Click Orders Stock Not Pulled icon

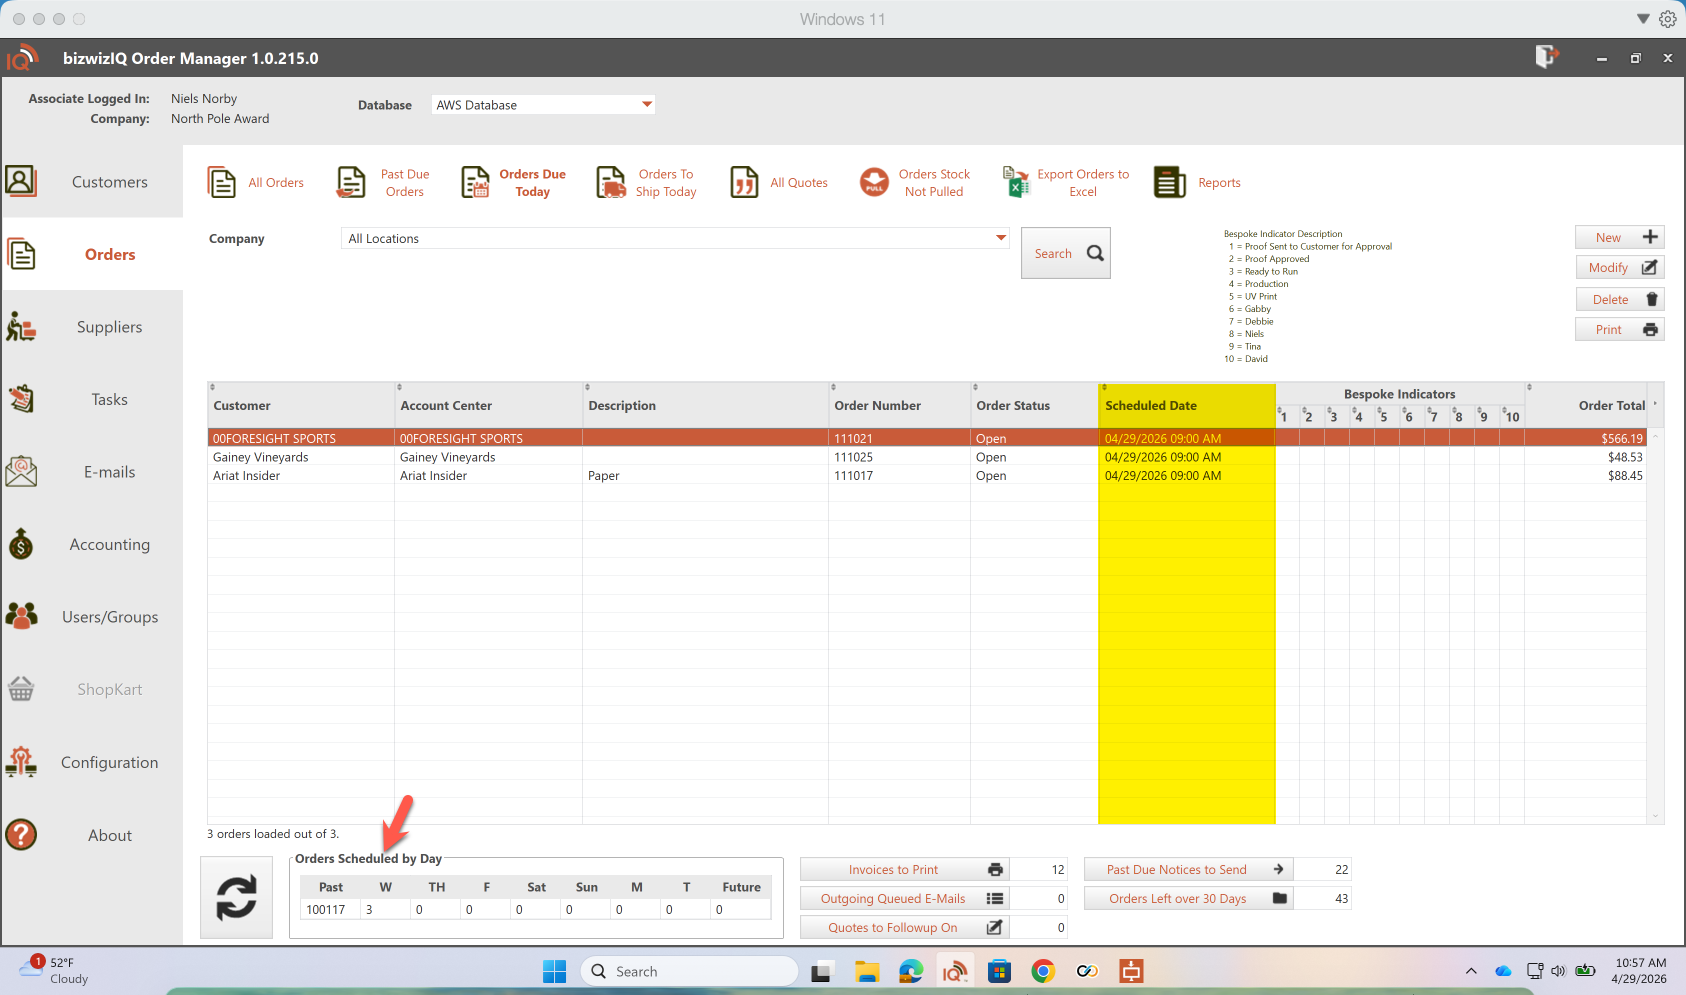874,182
